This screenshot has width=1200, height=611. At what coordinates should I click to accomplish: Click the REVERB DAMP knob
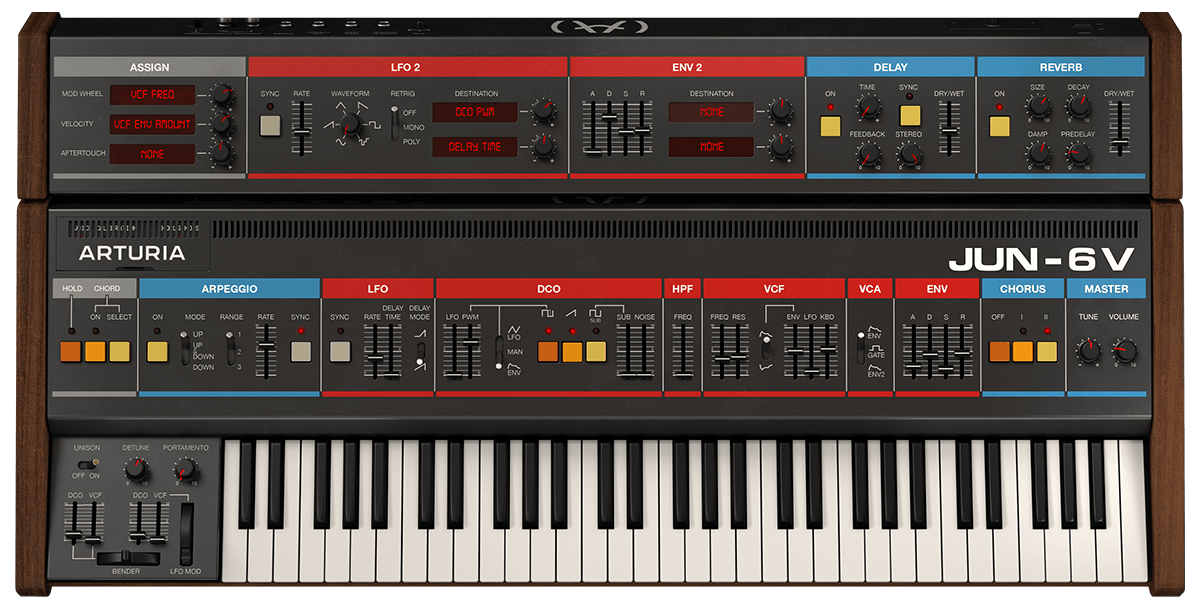point(1038,154)
